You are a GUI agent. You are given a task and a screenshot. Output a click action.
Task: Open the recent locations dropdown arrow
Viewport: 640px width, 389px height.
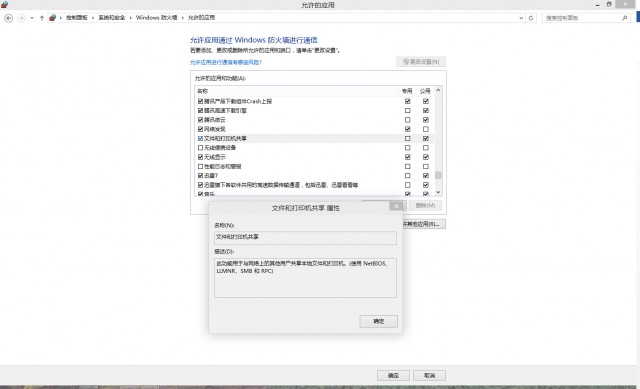pos(32,18)
